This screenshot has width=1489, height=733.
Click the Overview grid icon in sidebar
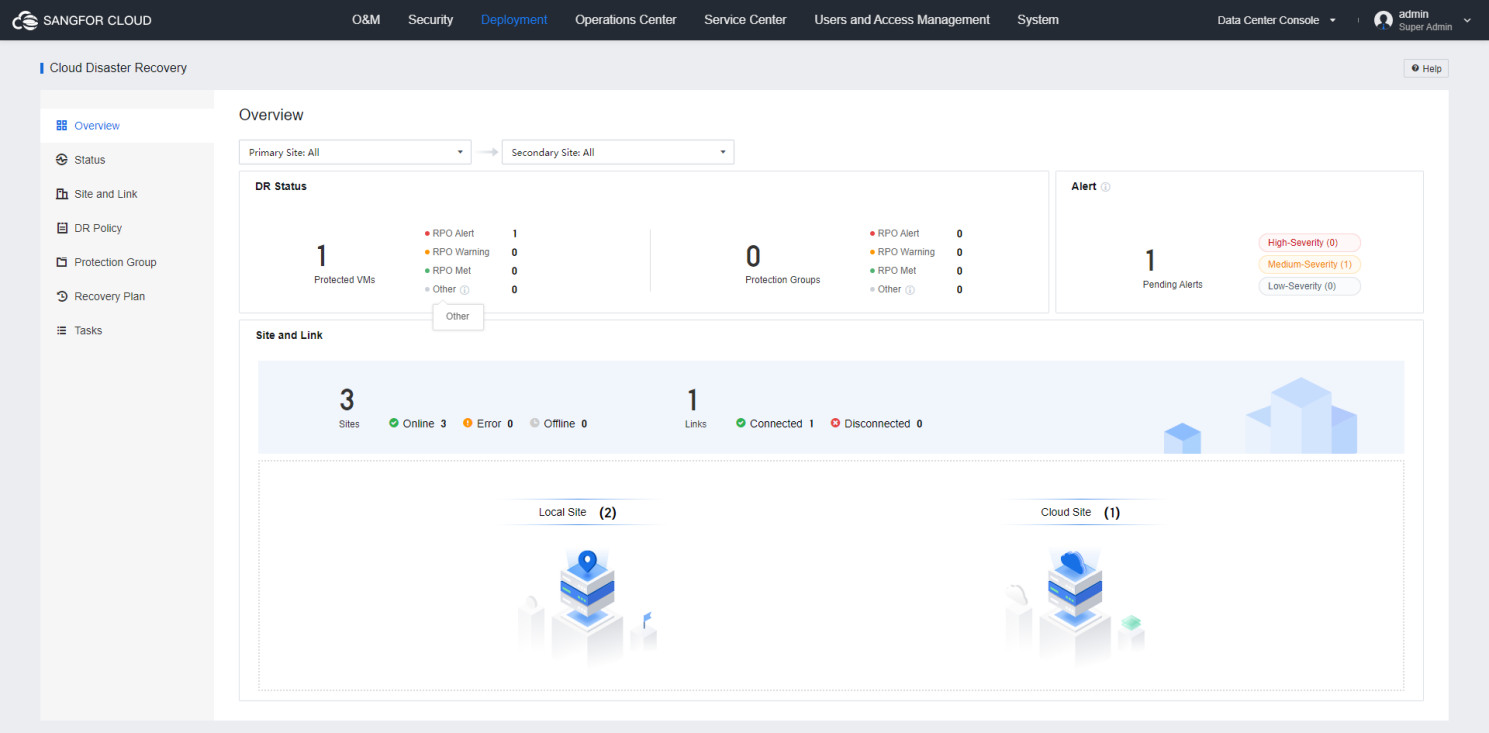click(x=62, y=126)
